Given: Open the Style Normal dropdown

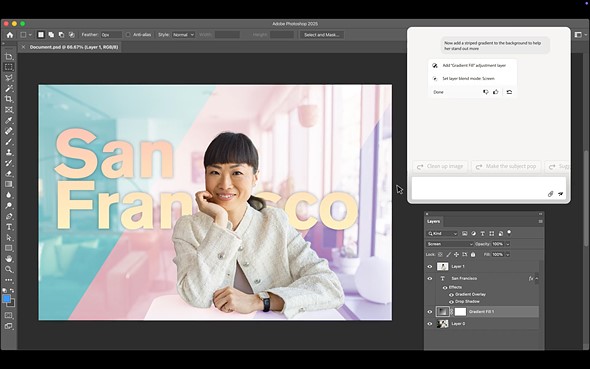Looking at the screenshot, I should [183, 35].
